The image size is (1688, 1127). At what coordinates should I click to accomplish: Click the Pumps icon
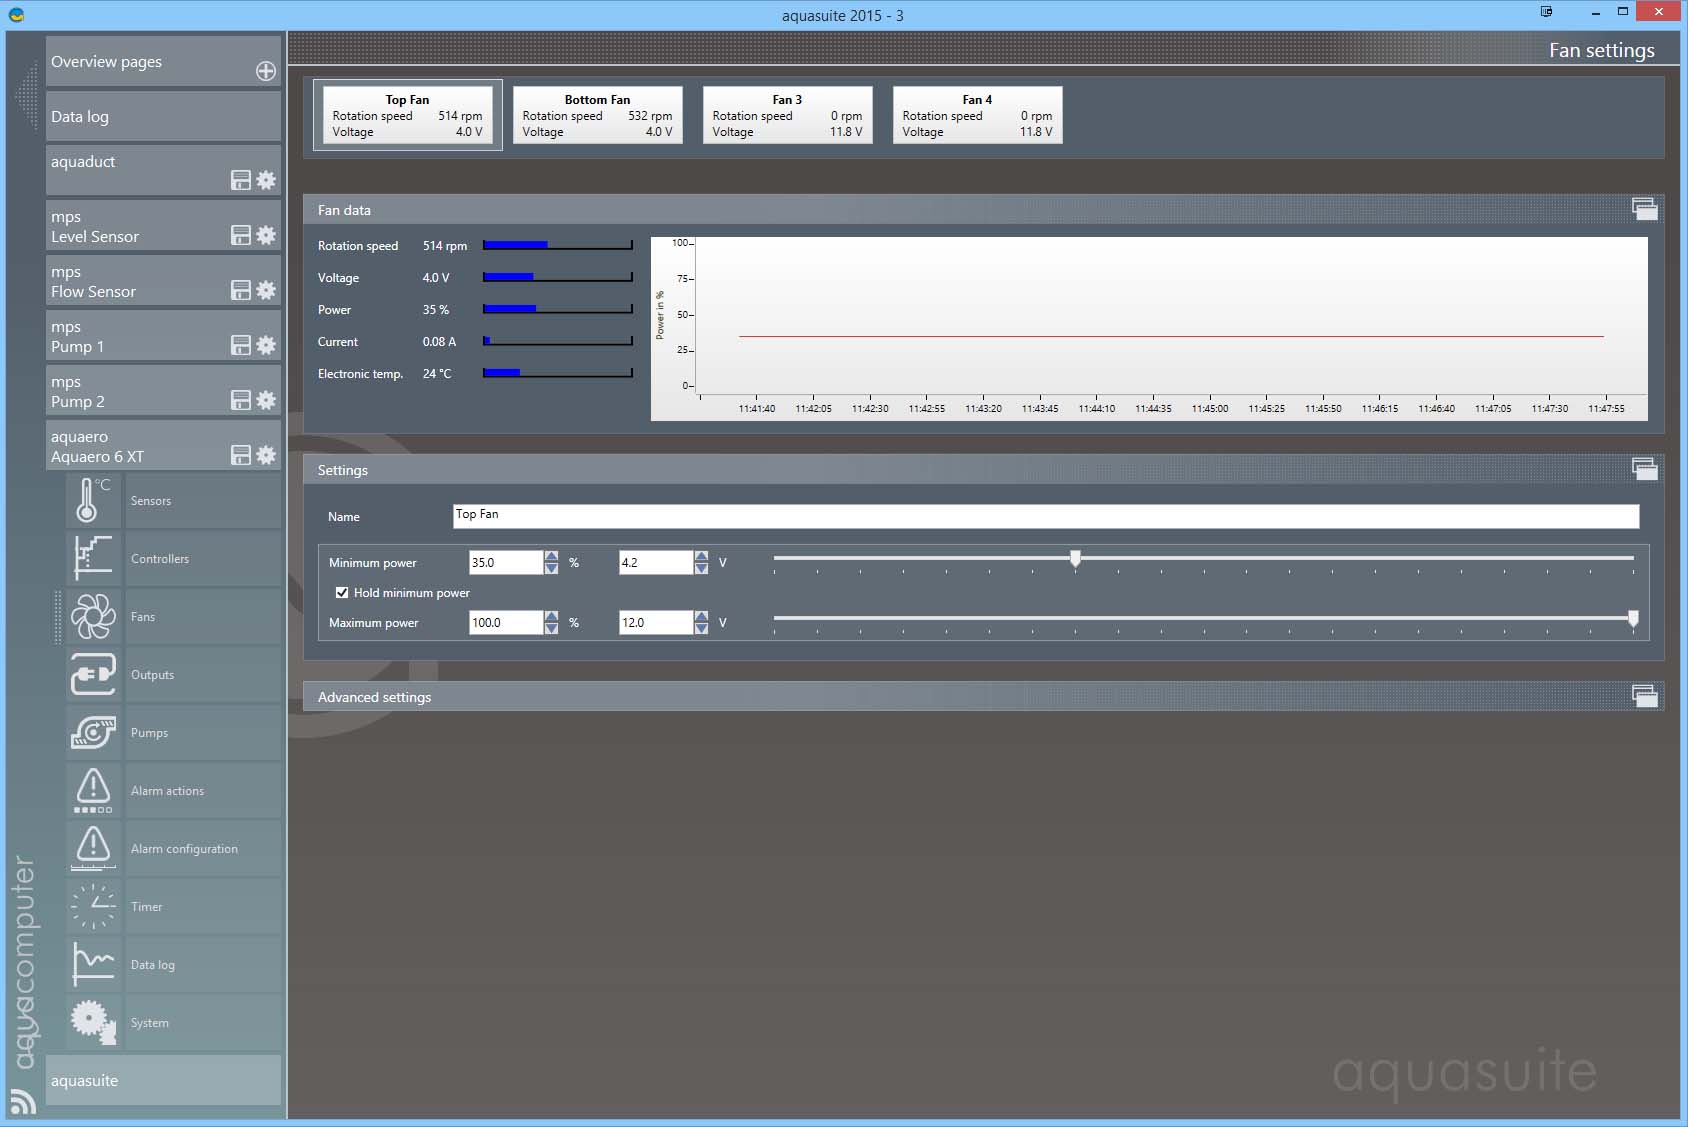coord(92,732)
